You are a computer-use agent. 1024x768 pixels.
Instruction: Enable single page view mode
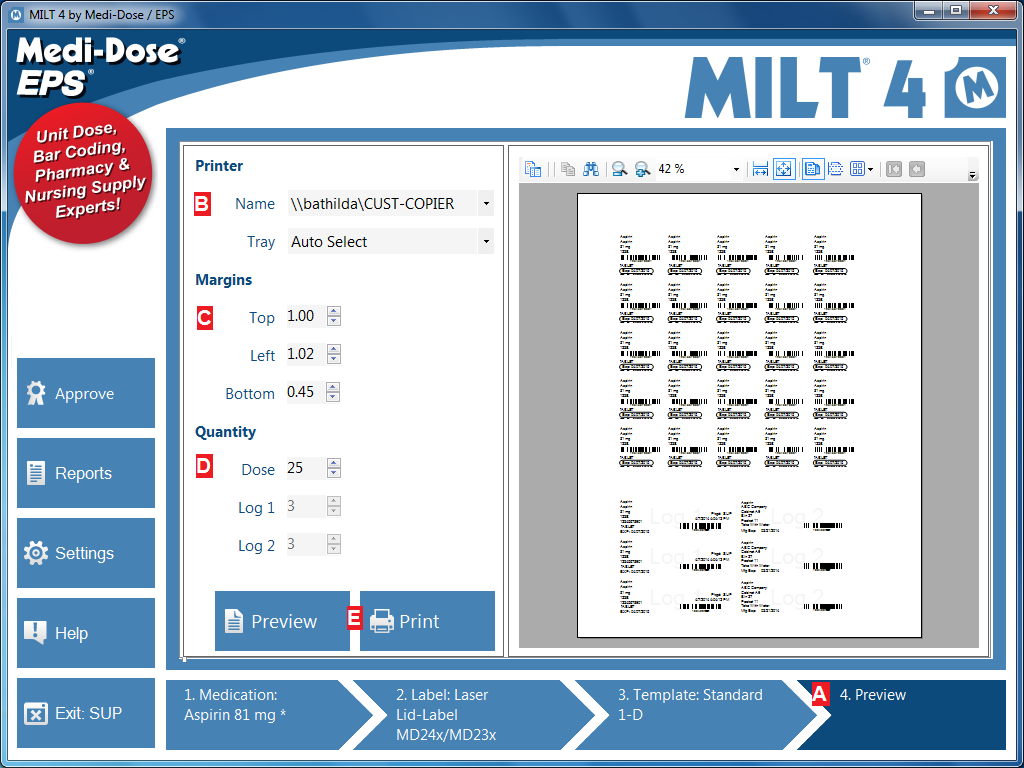coord(812,169)
